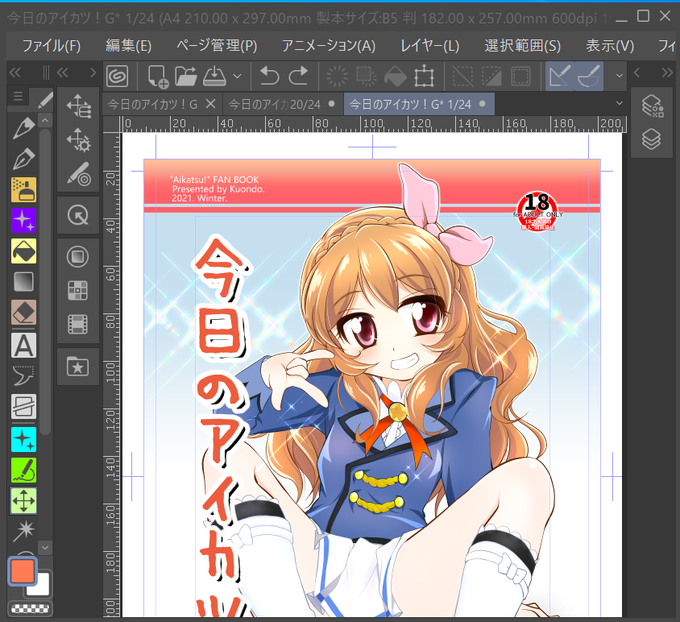Image resolution: width=680 pixels, height=622 pixels.
Task: Toggle Snap to Special Ruler
Action: [589, 76]
